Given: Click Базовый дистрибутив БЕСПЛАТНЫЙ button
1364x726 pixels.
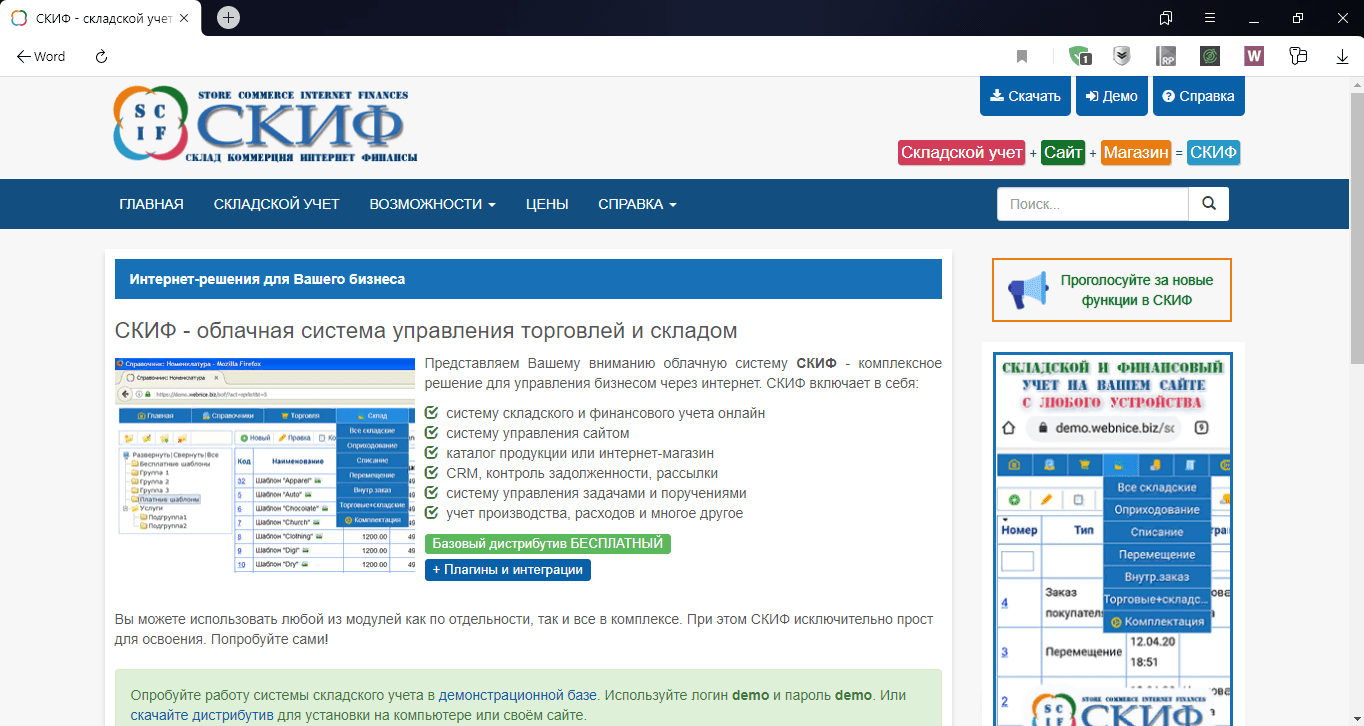Looking at the screenshot, I should (548, 544).
